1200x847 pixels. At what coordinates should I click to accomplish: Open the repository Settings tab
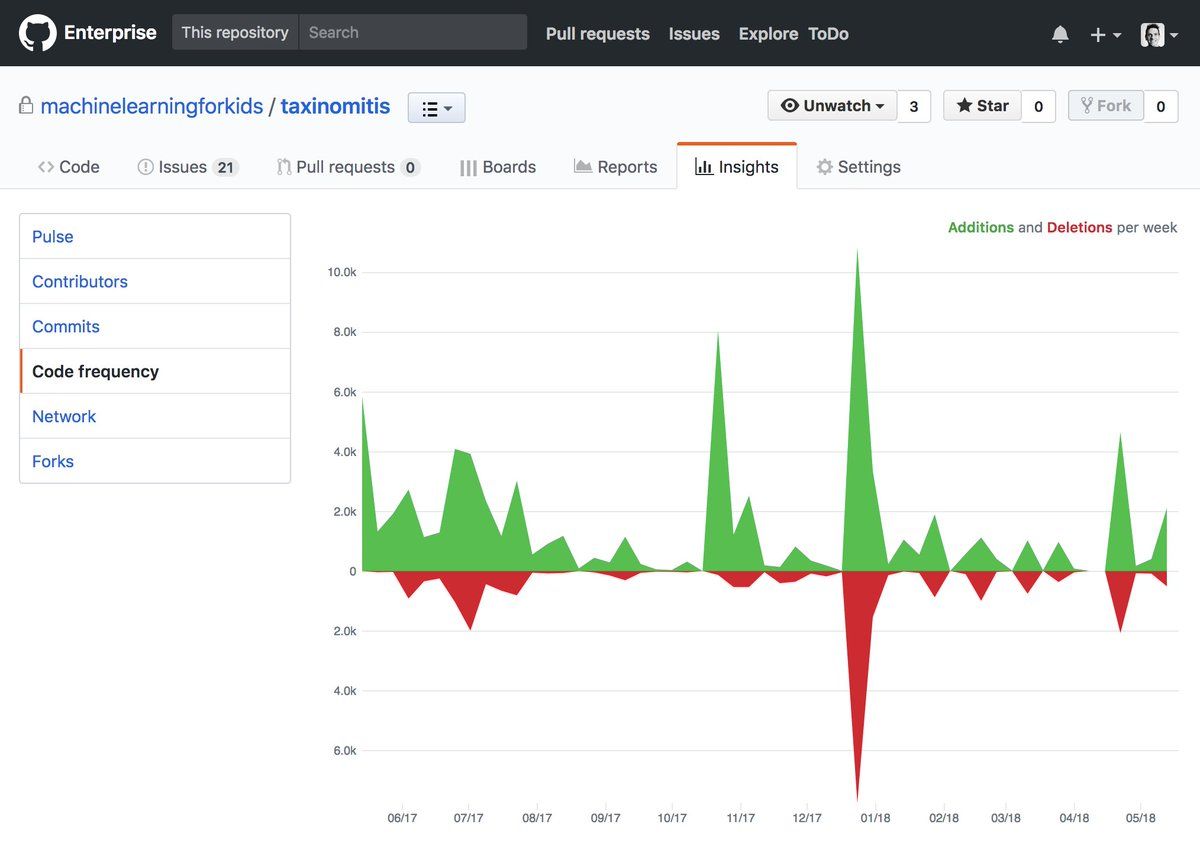pos(858,167)
